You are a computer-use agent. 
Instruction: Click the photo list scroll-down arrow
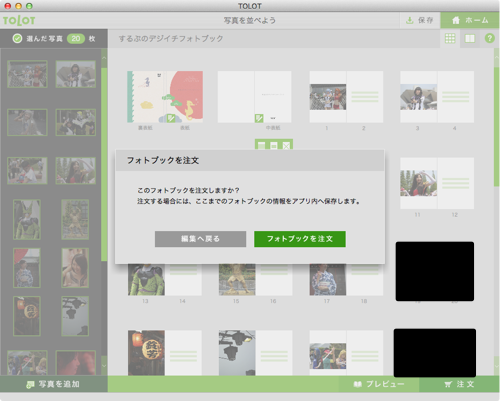click(x=104, y=366)
